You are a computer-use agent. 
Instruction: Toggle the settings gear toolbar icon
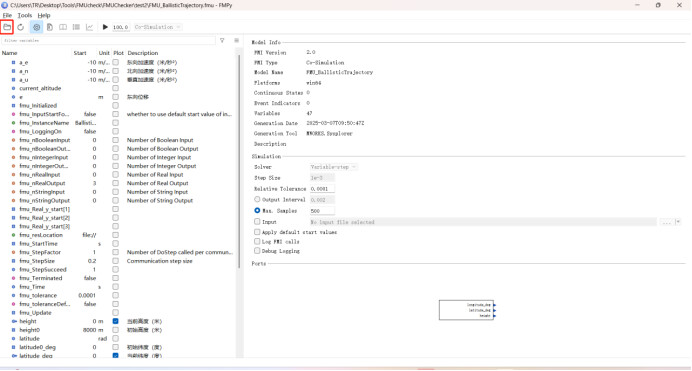pos(36,27)
